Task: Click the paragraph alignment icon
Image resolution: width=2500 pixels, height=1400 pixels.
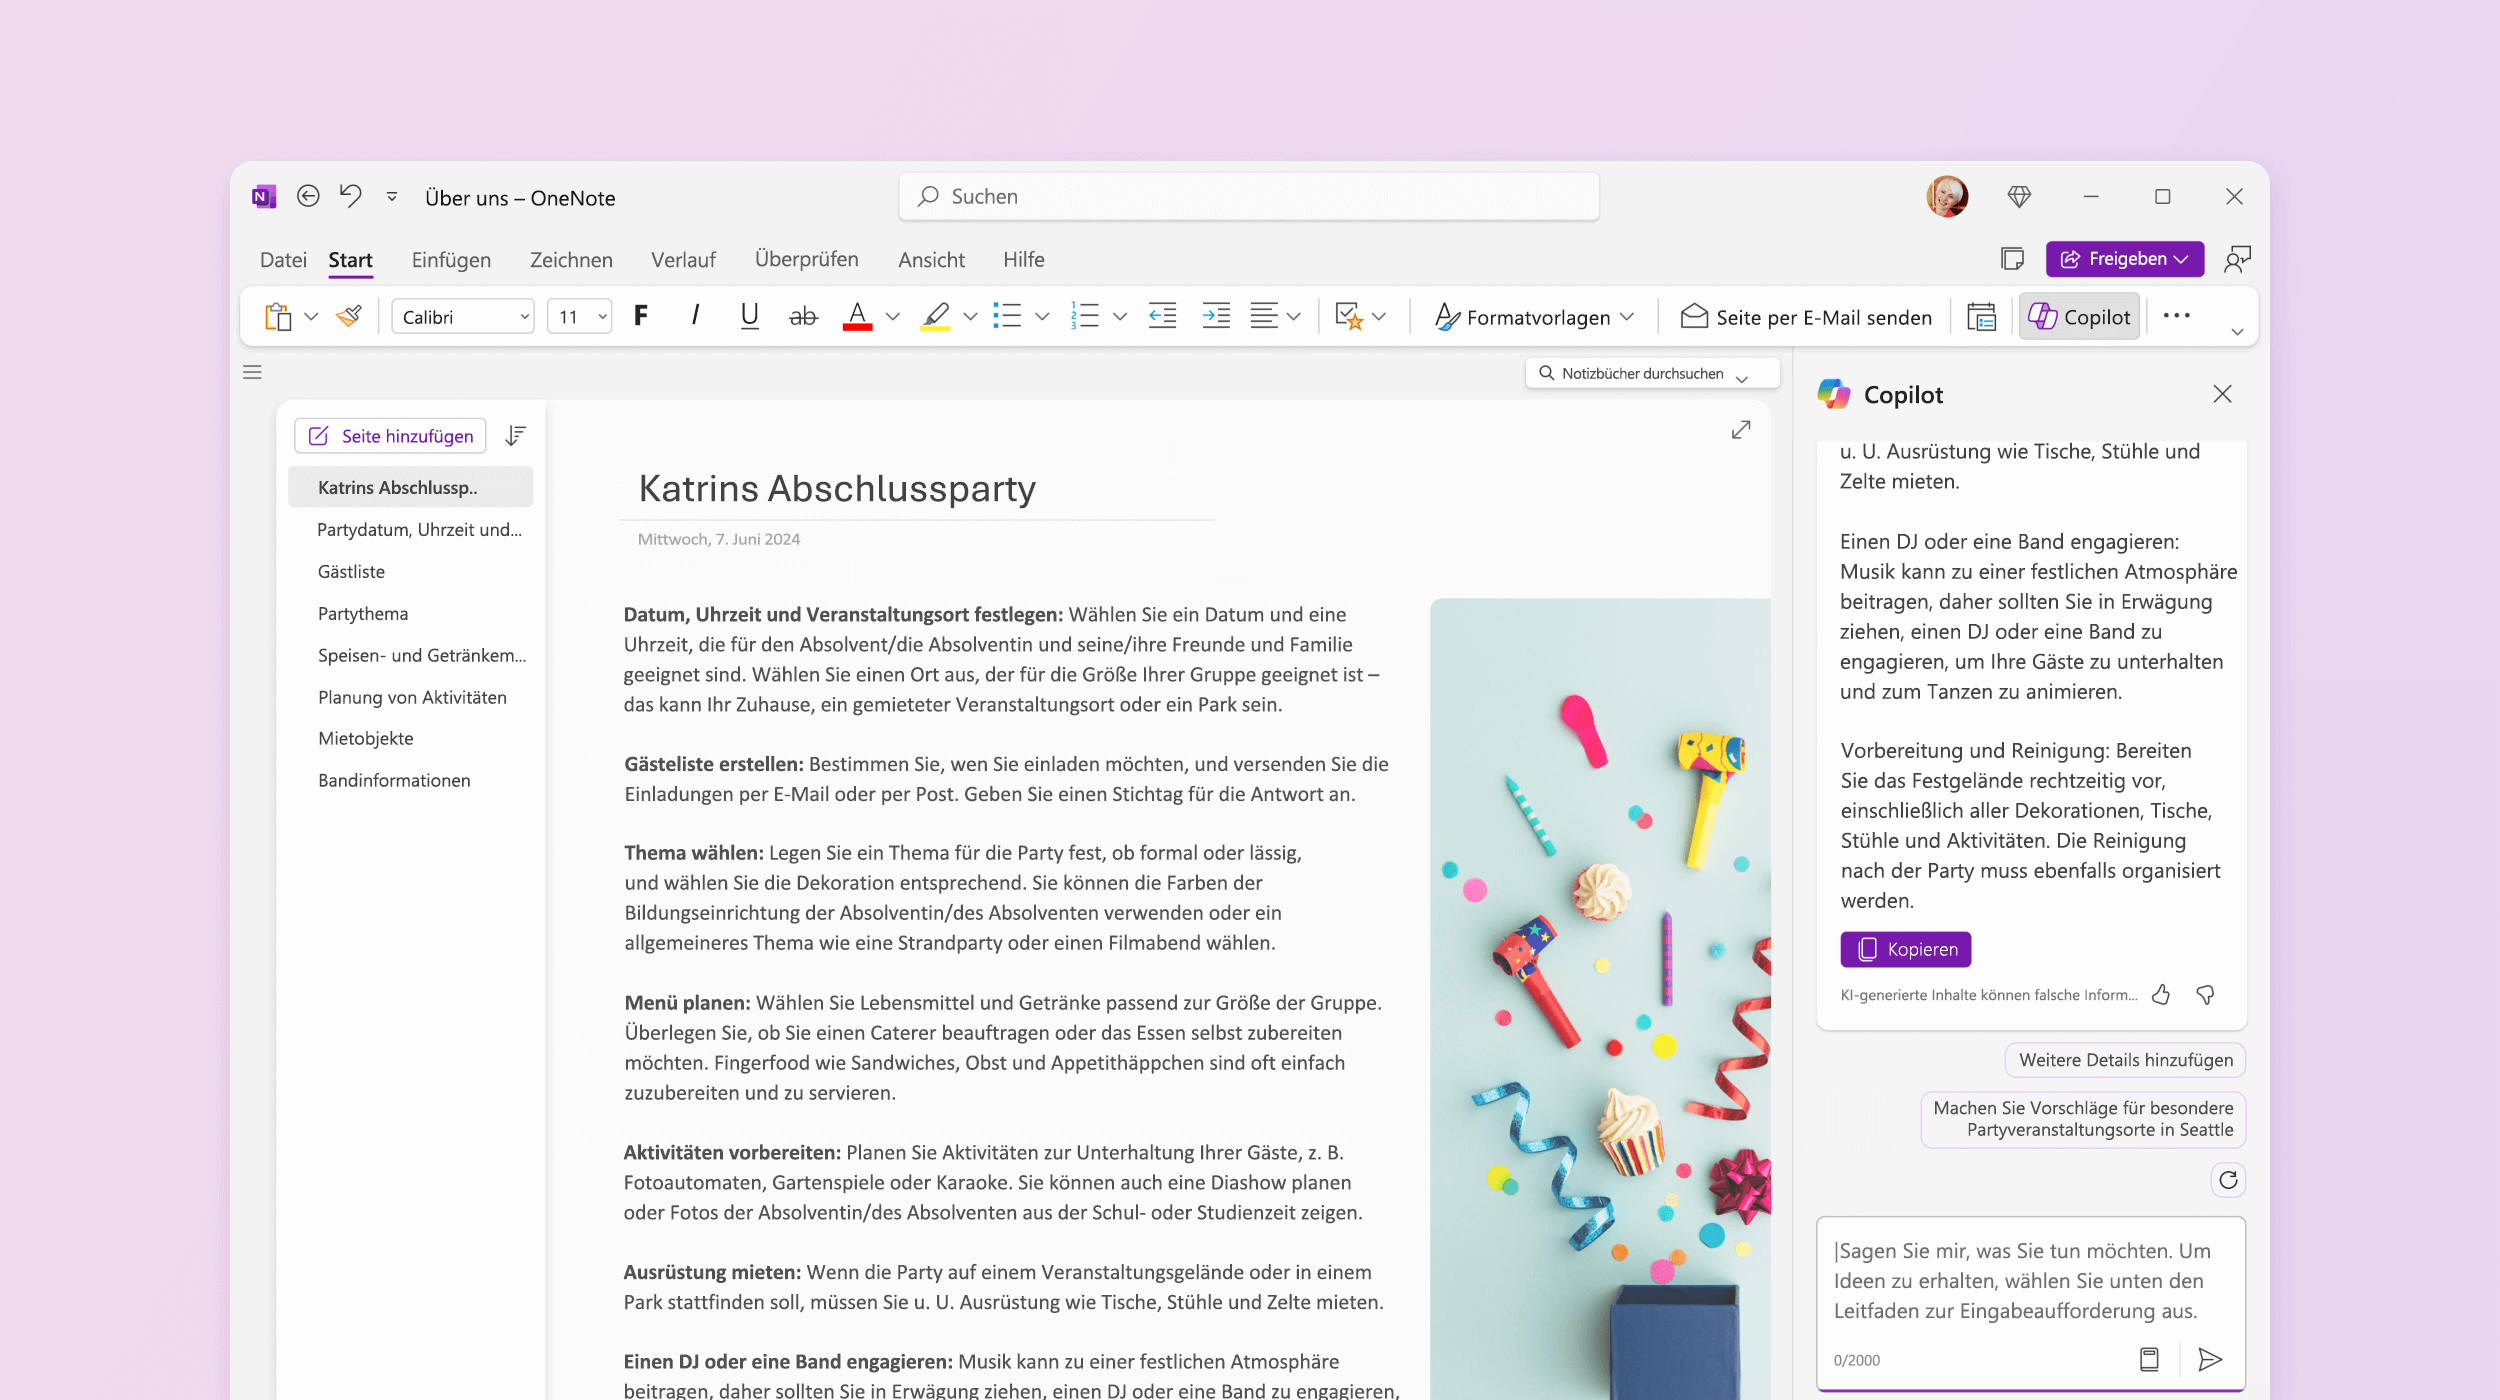Action: point(1264,316)
